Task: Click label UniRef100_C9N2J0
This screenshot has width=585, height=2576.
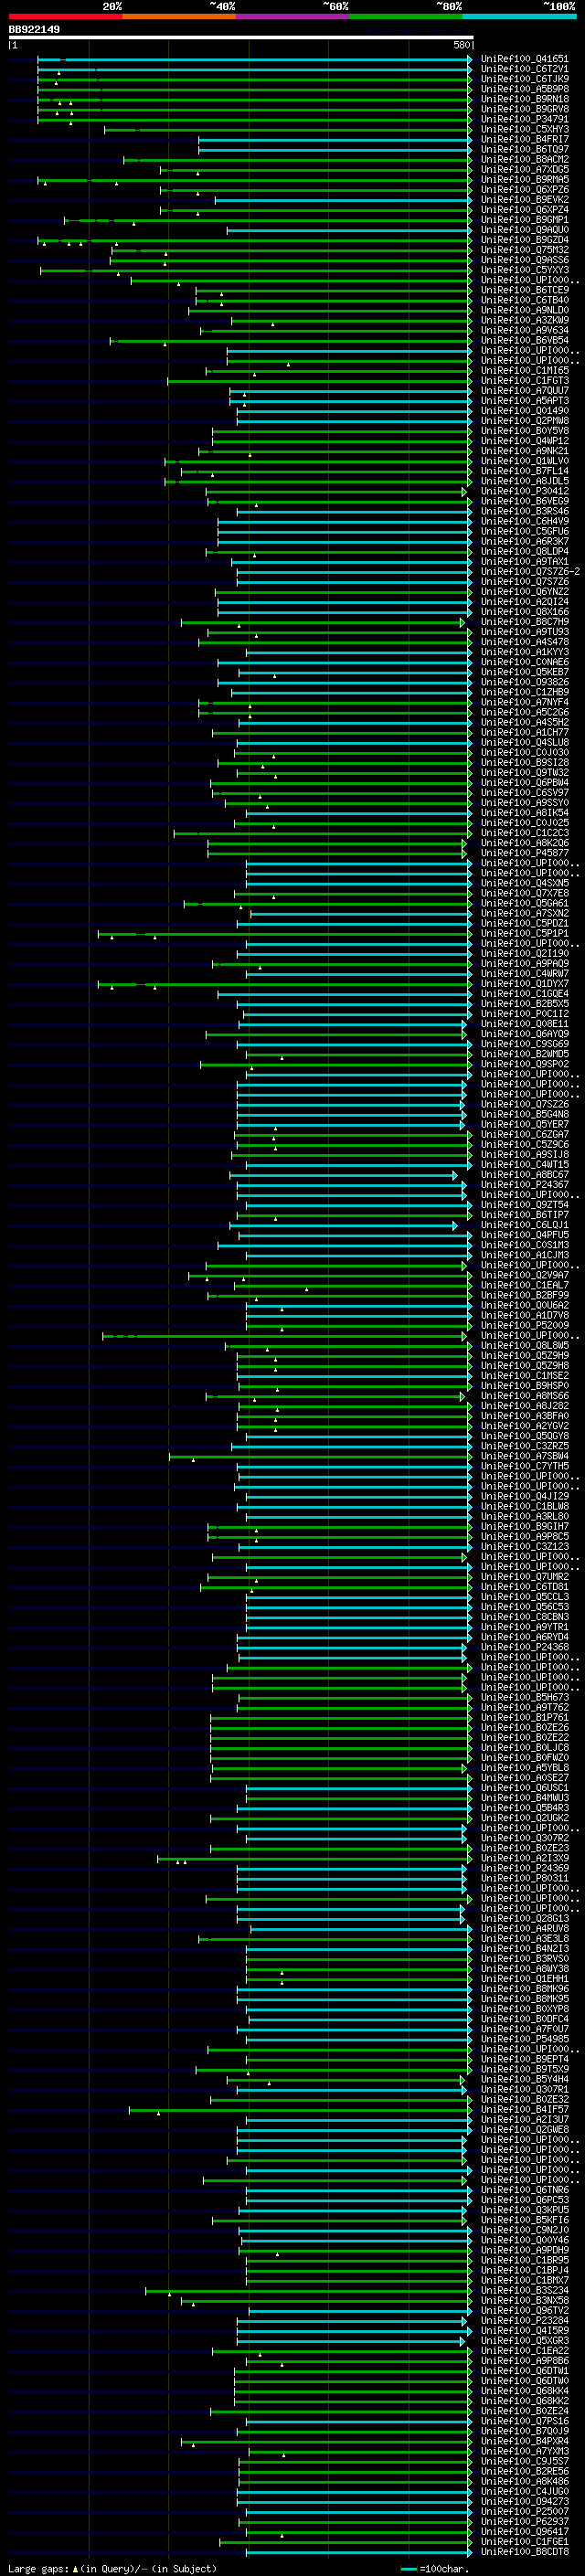Action: click(524, 2230)
